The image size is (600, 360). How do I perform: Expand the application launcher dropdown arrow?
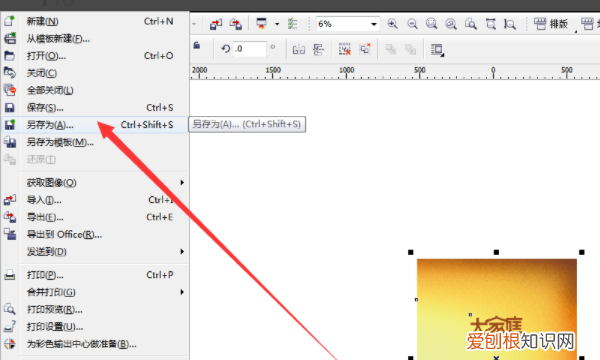point(277,24)
